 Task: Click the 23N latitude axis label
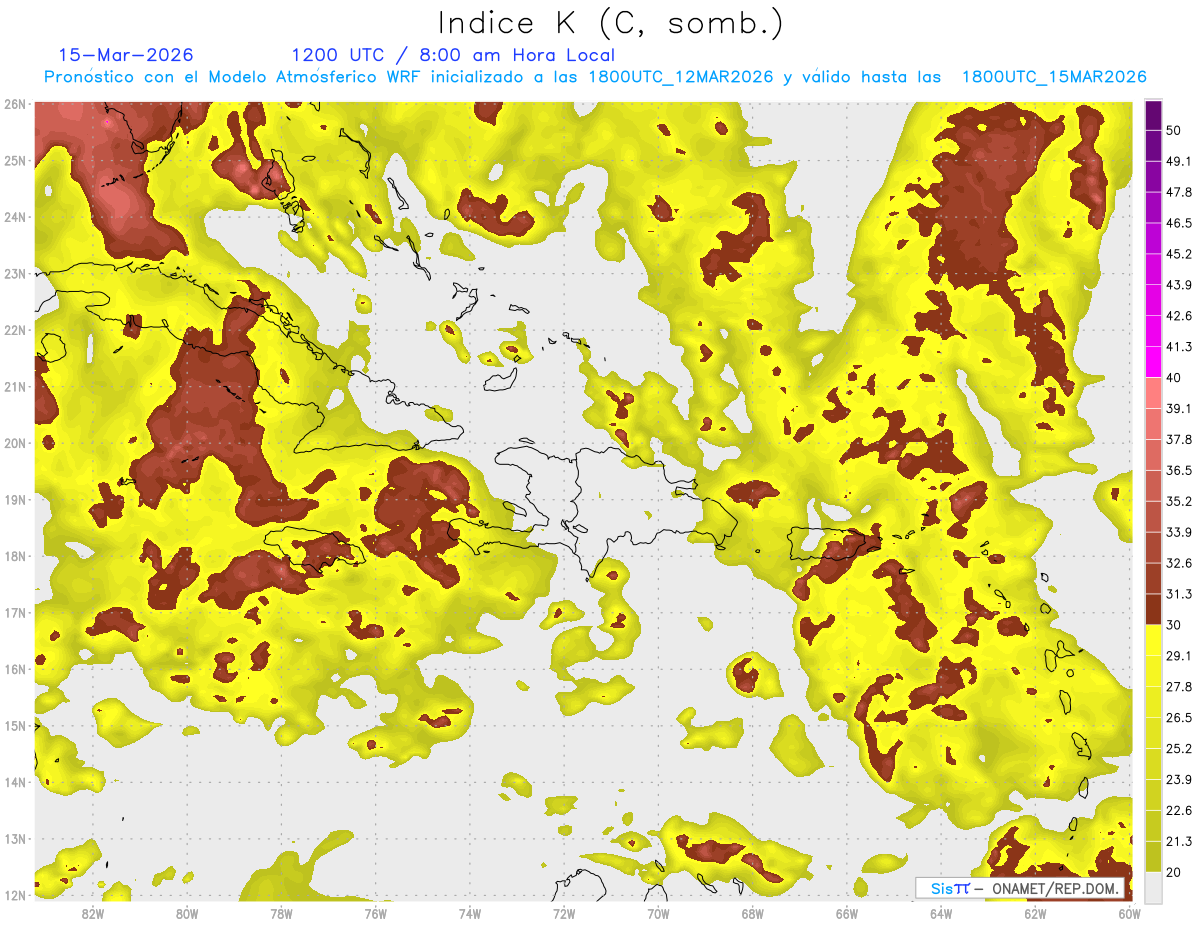15,274
